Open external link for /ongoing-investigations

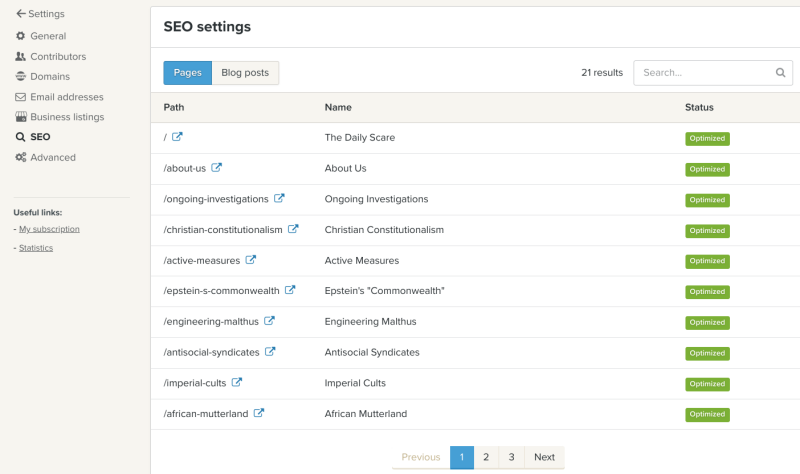click(x=280, y=198)
